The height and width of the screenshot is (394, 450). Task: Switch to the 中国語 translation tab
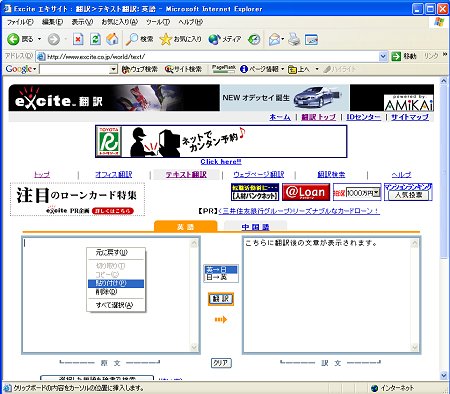click(255, 227)
